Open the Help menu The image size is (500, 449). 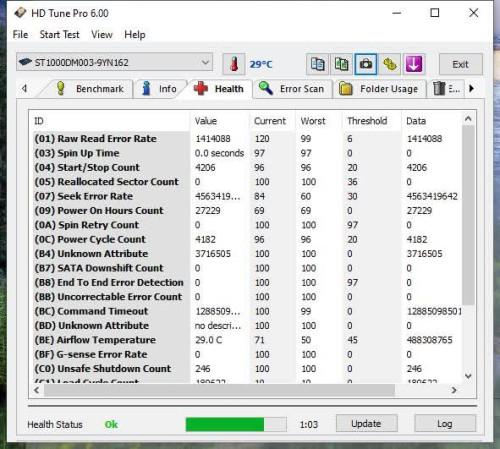pyautogui.click(x=135, y=34)
